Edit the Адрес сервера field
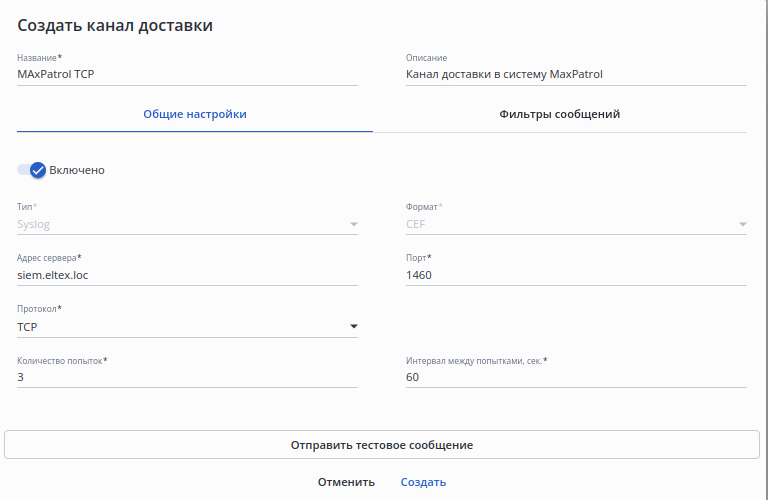 point(187,275)
